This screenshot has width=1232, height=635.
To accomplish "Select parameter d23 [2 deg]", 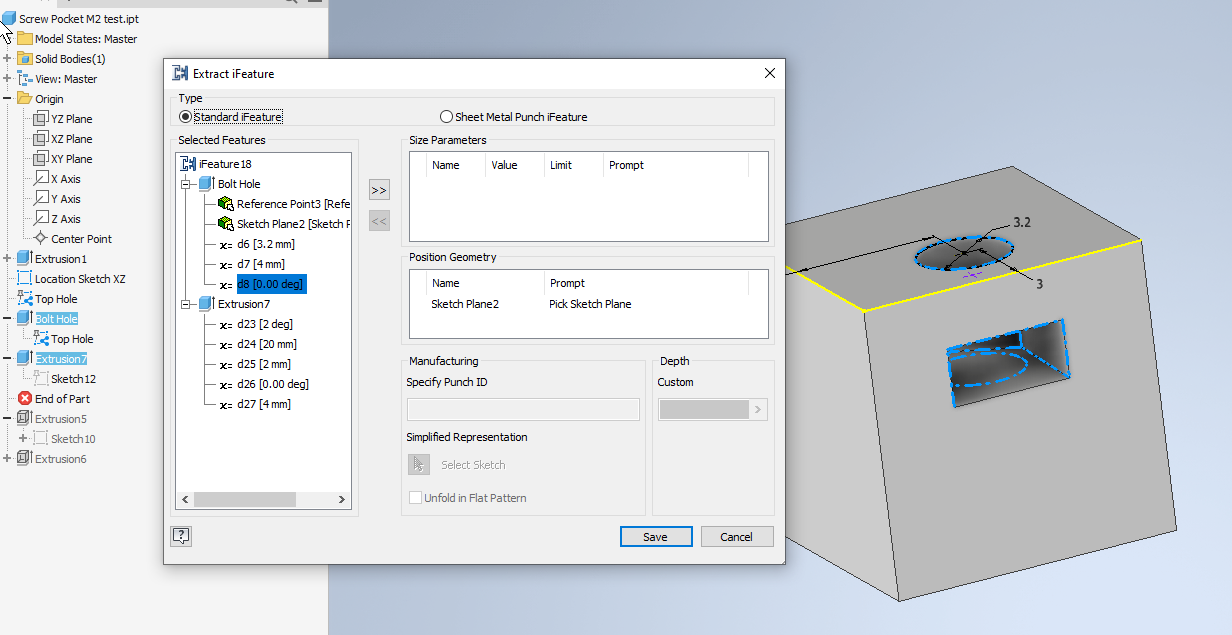I will (265, 324).
